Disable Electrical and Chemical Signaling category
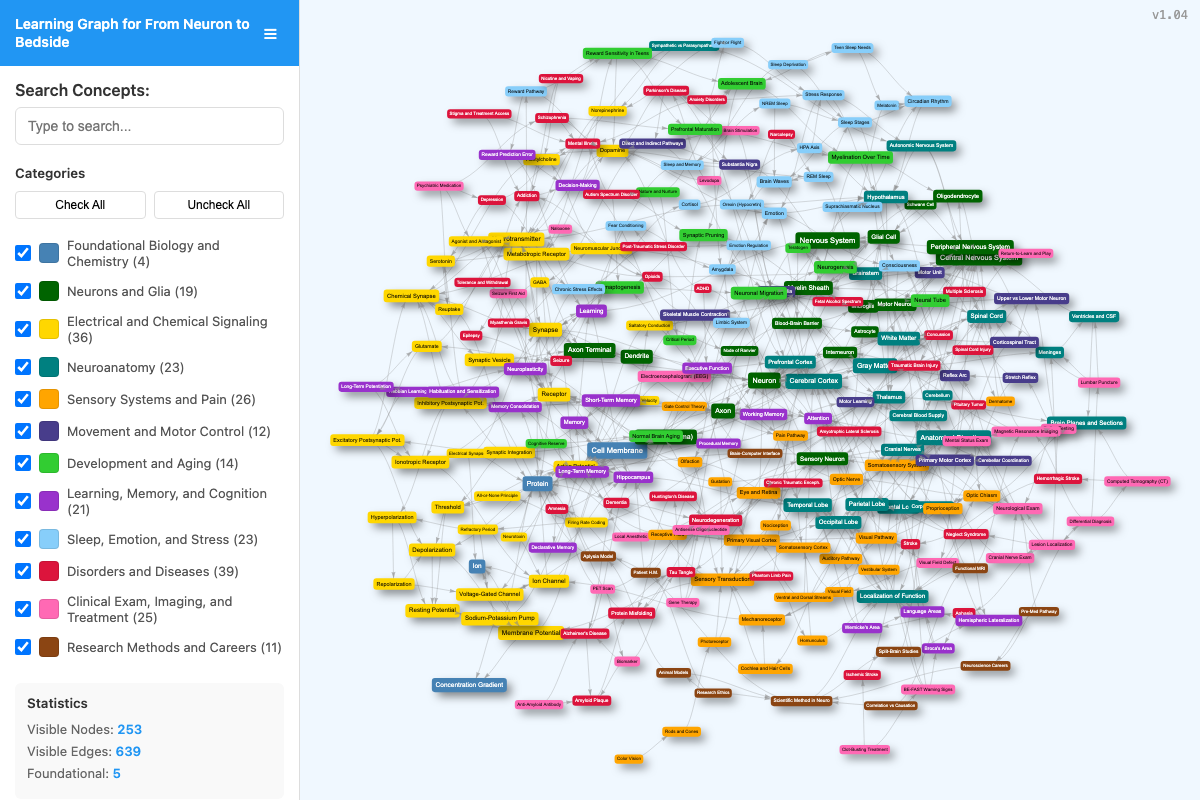The width and height of the screenshot is (1200, 800). 23,329
